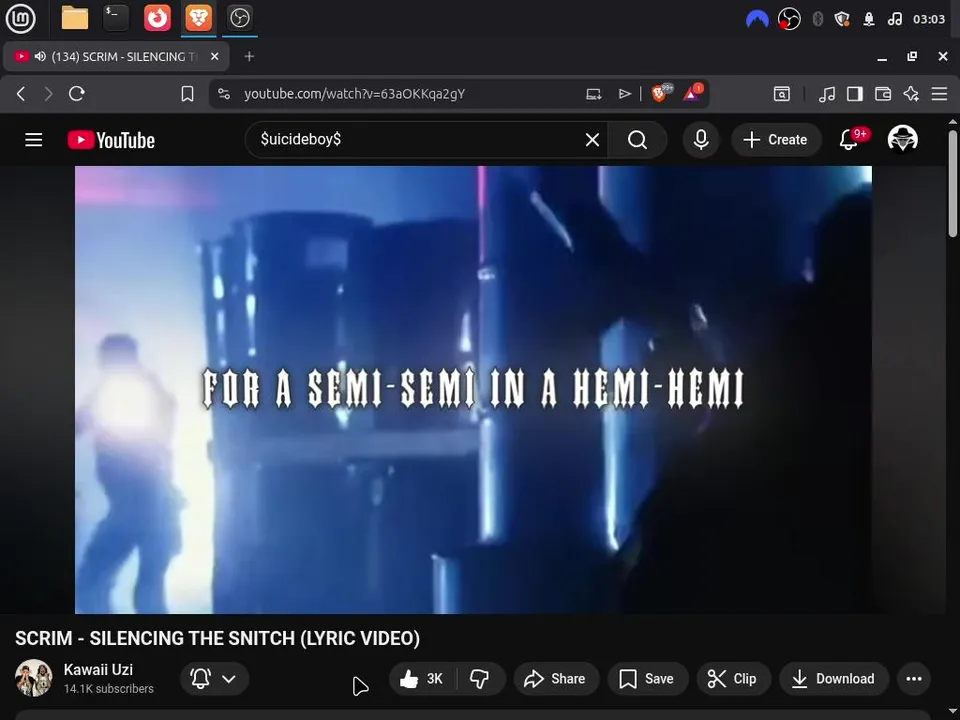
Task: Open the Brave Wallet icon
Action: (883, 94)
